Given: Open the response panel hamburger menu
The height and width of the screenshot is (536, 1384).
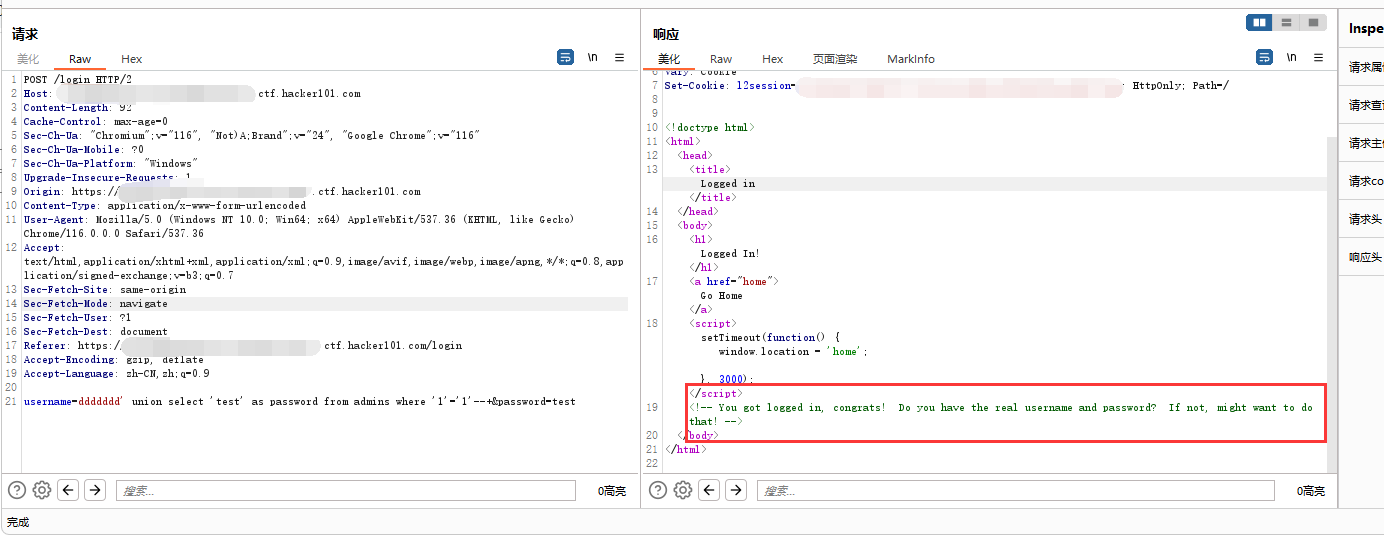Looking at the screenshot, I should tap(1318, 58).
